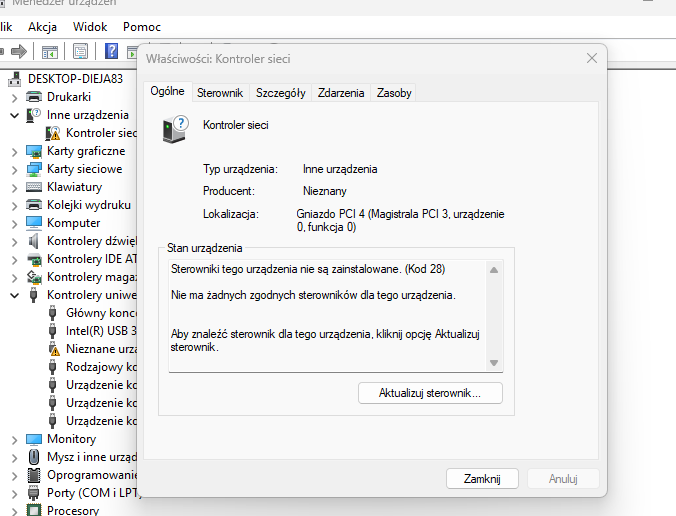Viewport: 676px width, 516px height.
Task: Open the Pomoc menu
Action: click(142, 27)
